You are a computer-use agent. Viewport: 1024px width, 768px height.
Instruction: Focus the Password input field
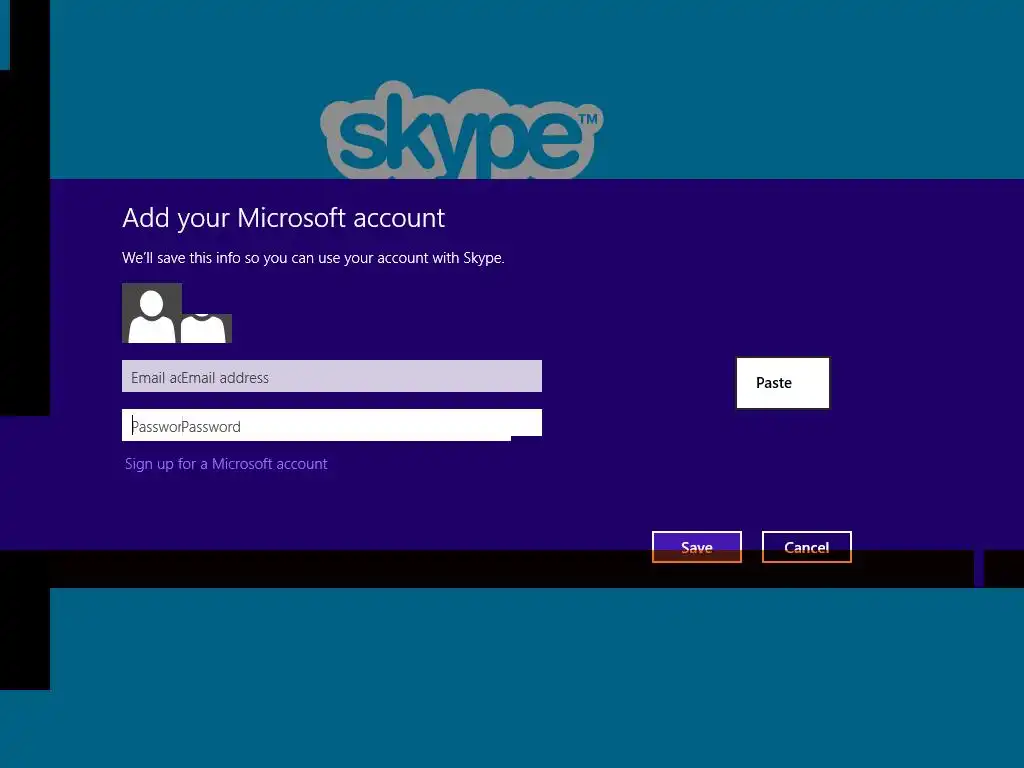click(332, 425)
